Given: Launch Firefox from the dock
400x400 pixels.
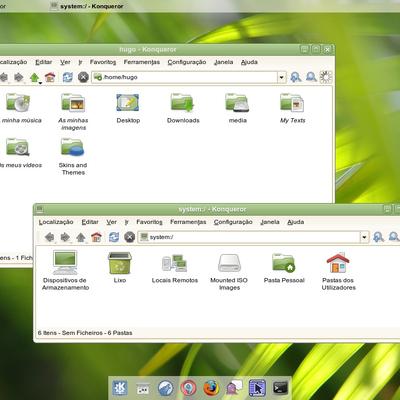Looking at the screenshot, I should tap(211, 388).
